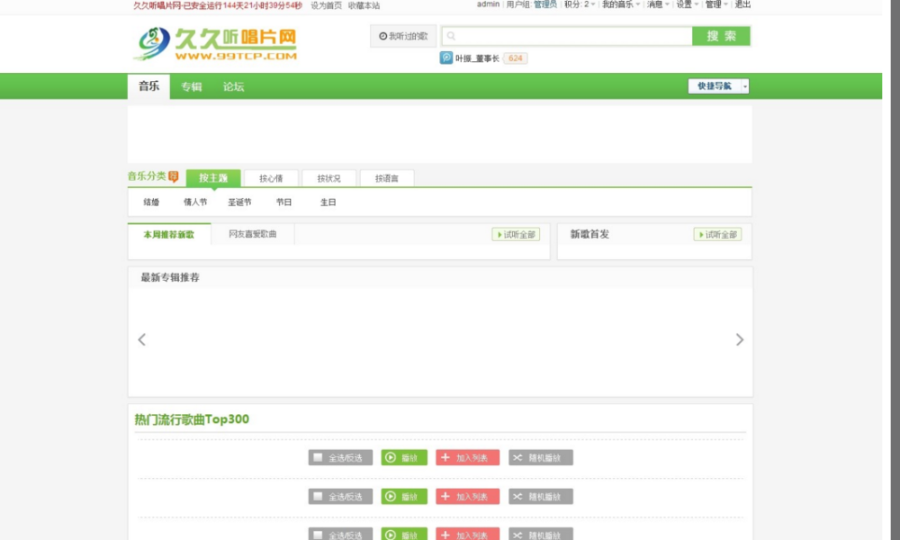Open the 快捷导航 dropdown
This screenshot has width=900, height=540.
tap(719, 86)
